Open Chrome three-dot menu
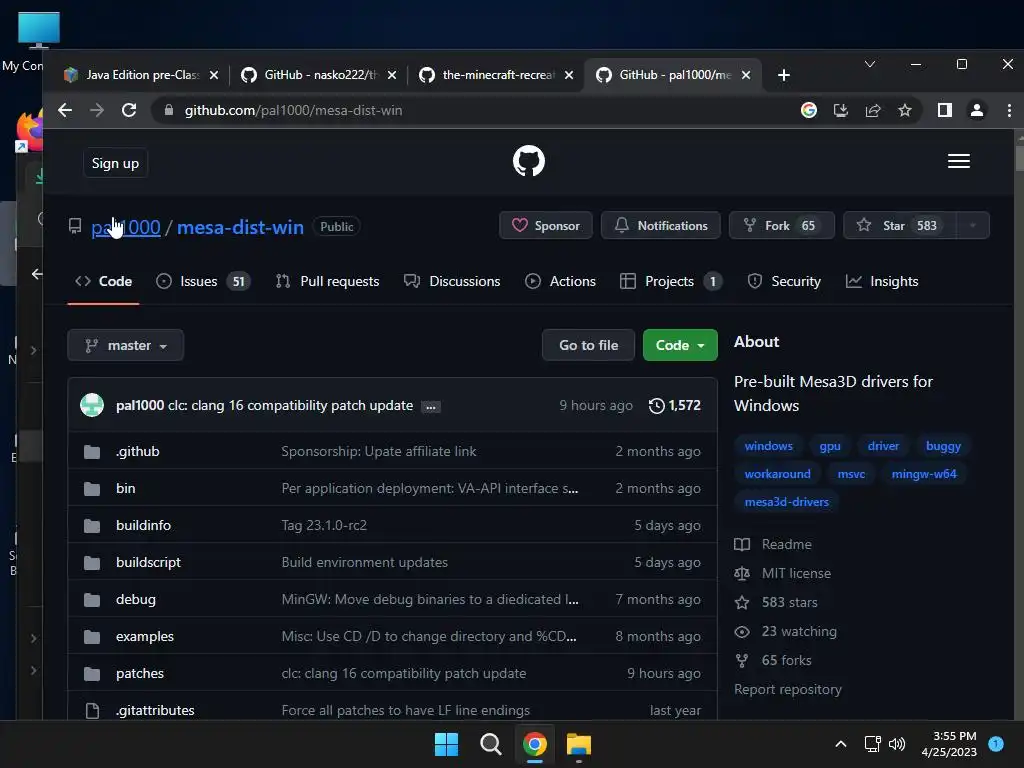1024x768 pixels. pyautogui.click(x=1009, y=110)
